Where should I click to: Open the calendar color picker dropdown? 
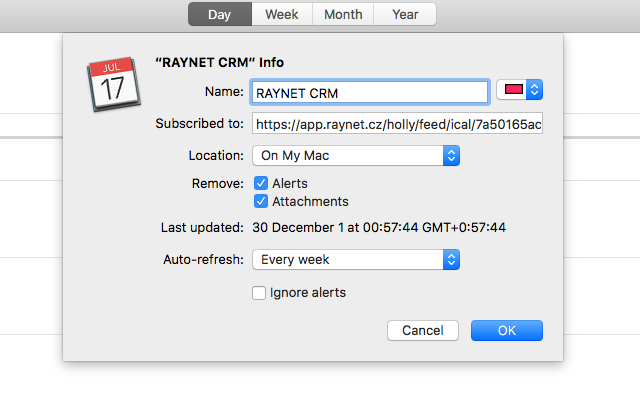point(520,89)
